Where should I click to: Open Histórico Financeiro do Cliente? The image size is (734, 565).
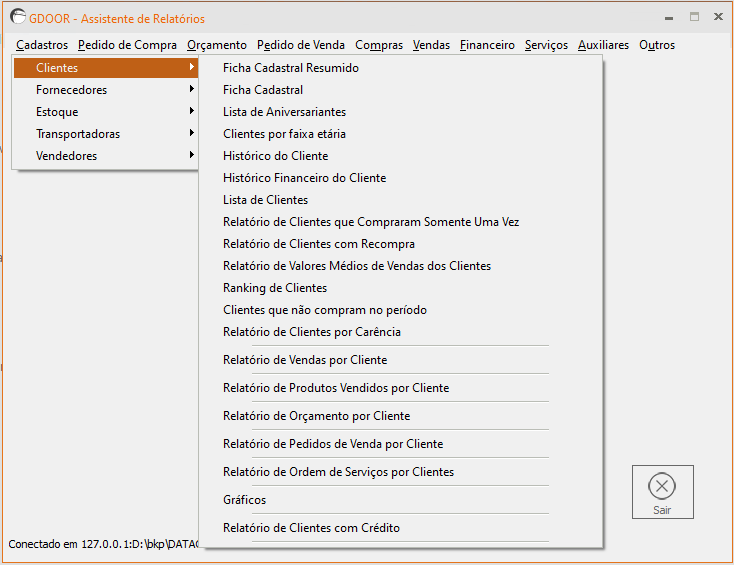(x=304, y=178)
